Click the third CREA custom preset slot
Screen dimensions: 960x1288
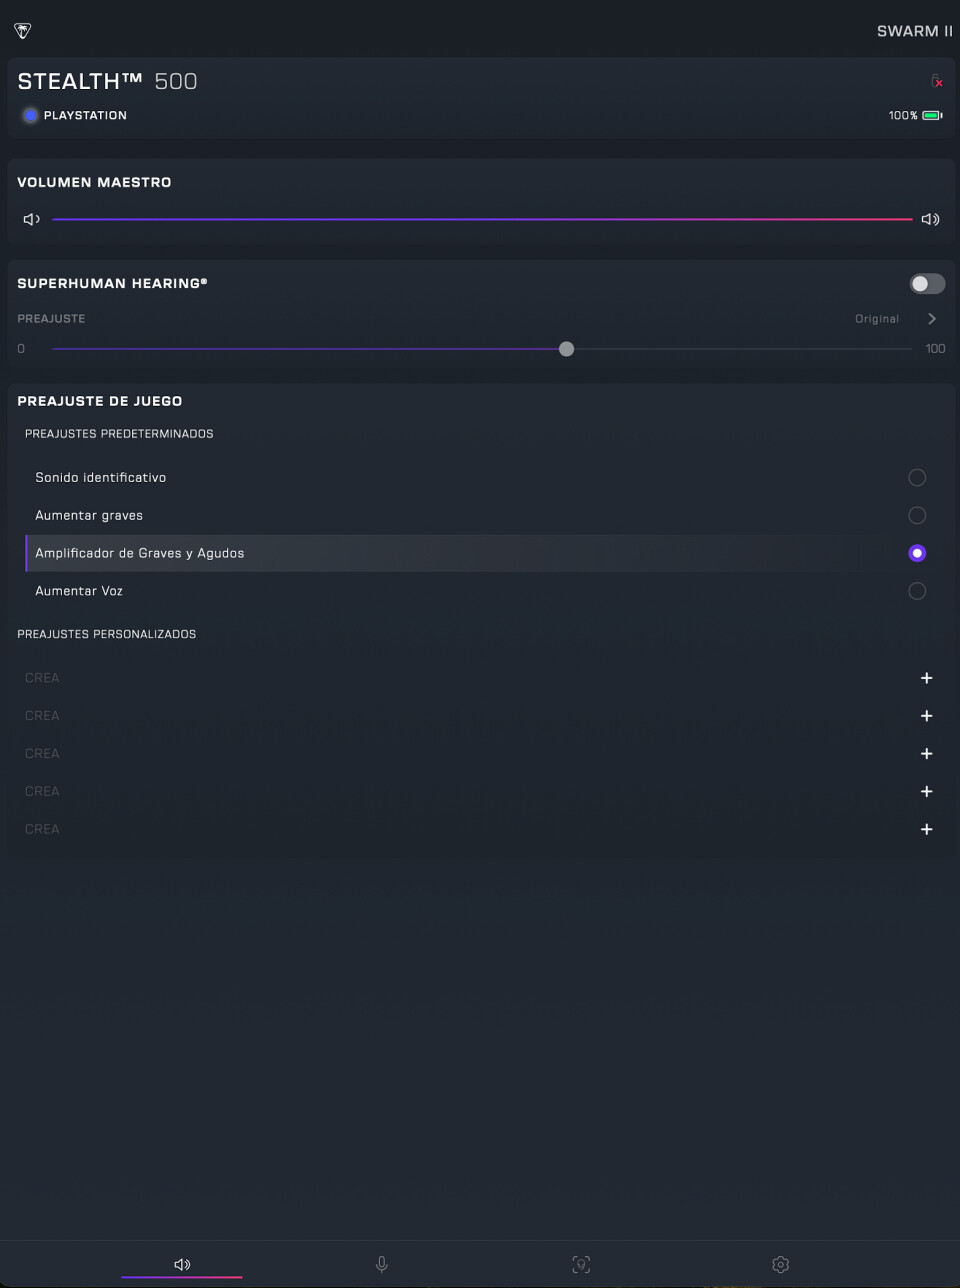[42, 754]
